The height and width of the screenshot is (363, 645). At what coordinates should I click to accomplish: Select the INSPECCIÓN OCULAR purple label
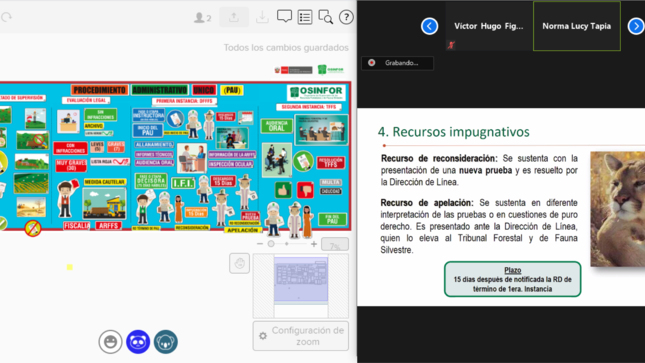(x=230, y=164)
